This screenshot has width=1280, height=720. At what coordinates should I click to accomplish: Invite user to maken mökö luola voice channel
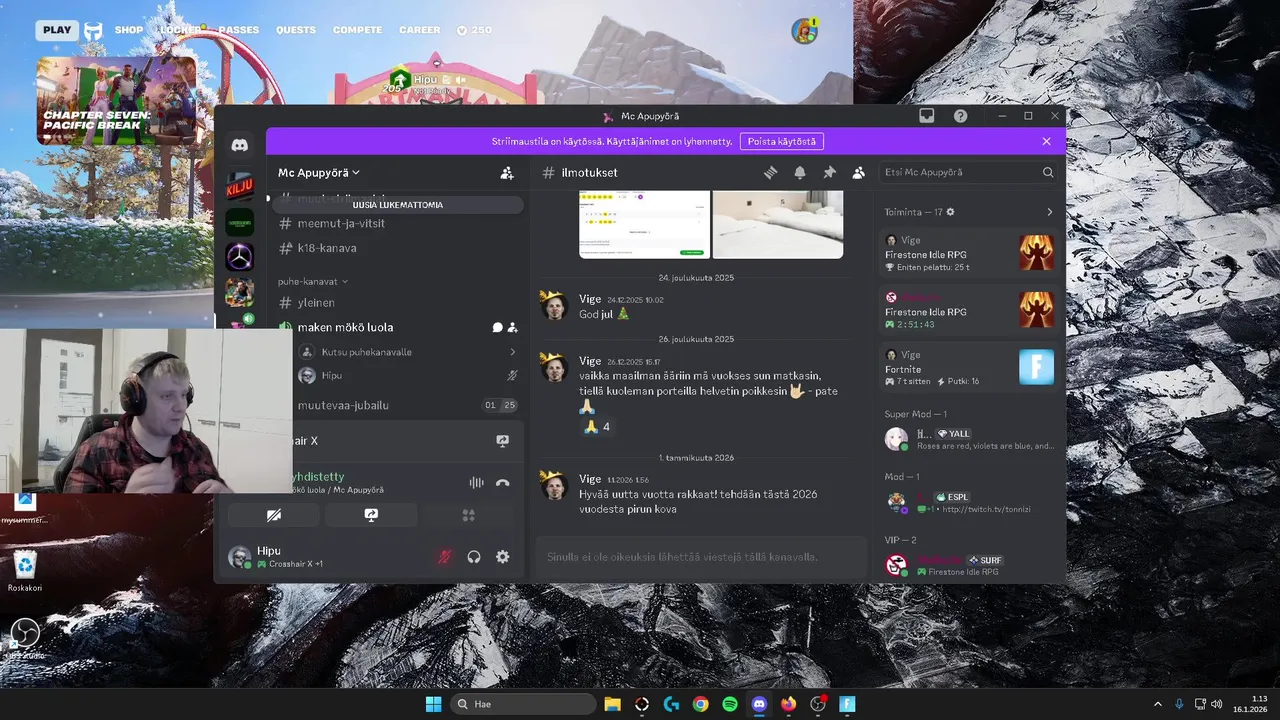(x=512, y=327)
